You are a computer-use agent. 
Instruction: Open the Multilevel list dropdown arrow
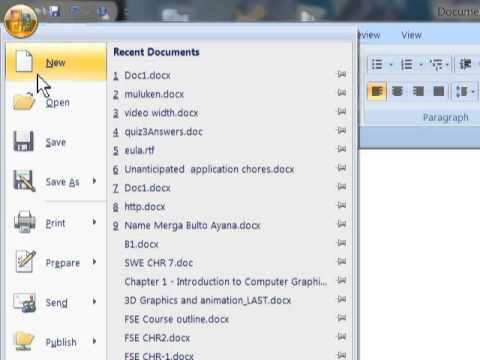pos(447,64)
